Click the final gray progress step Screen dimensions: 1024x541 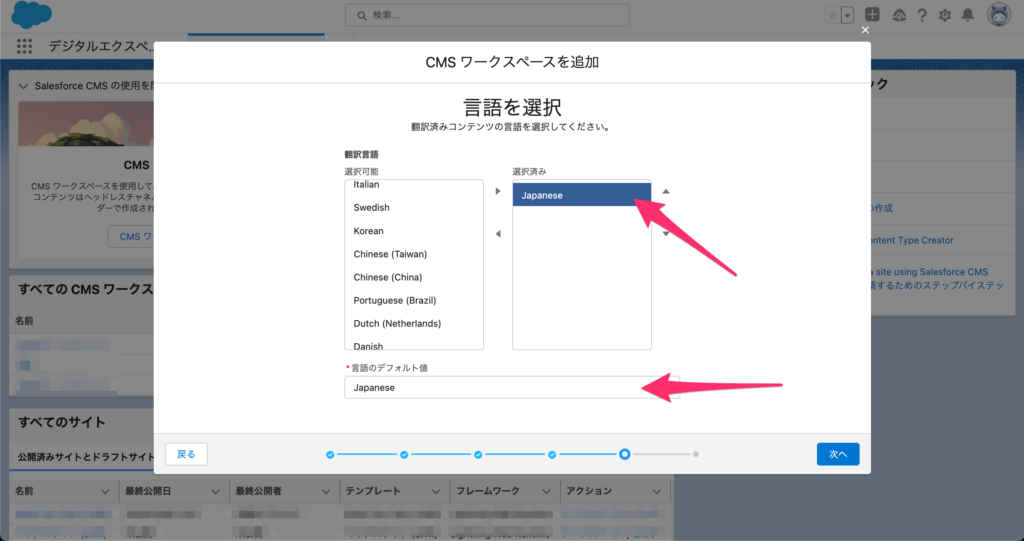click(x=696, y=454)
